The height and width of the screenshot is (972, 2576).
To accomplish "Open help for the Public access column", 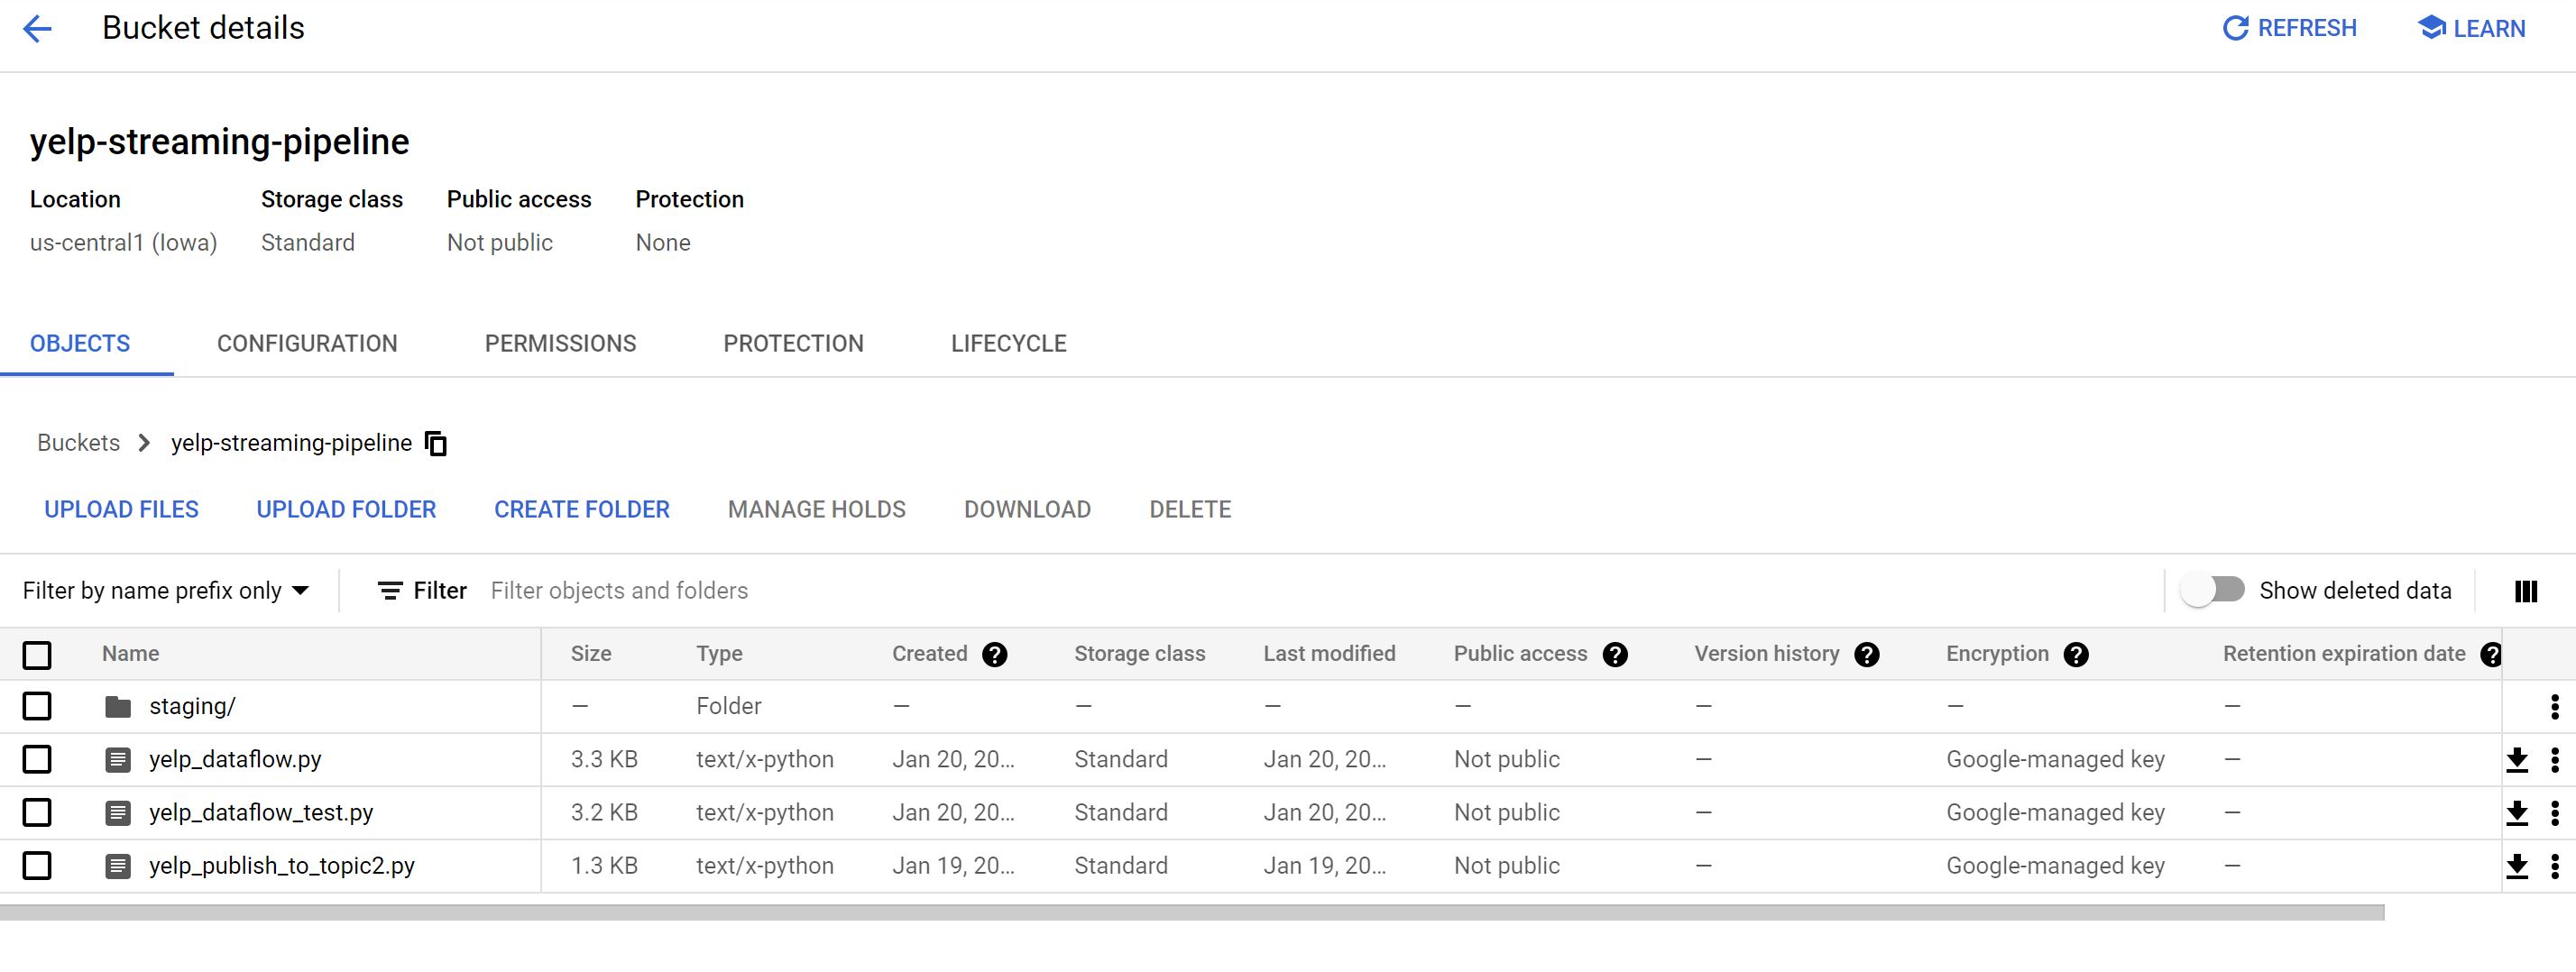I will (1615, 654).
